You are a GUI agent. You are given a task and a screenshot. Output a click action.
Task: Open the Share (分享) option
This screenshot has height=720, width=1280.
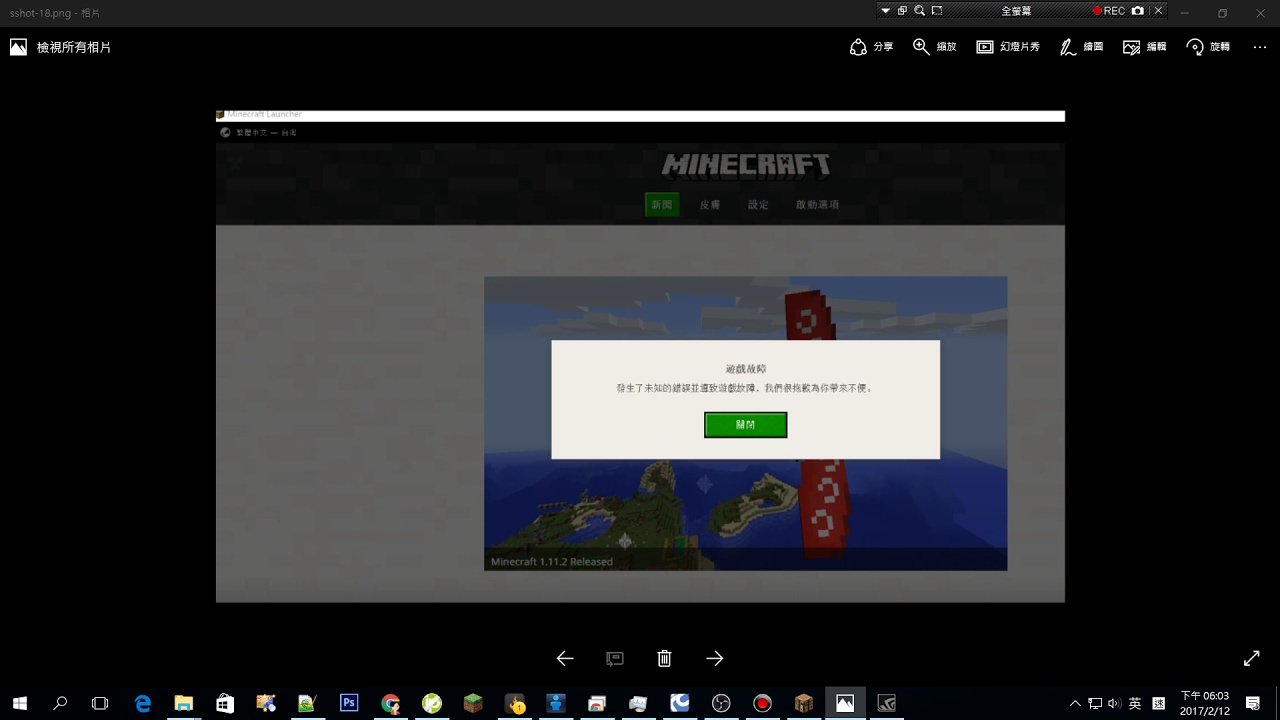(871, 47)
